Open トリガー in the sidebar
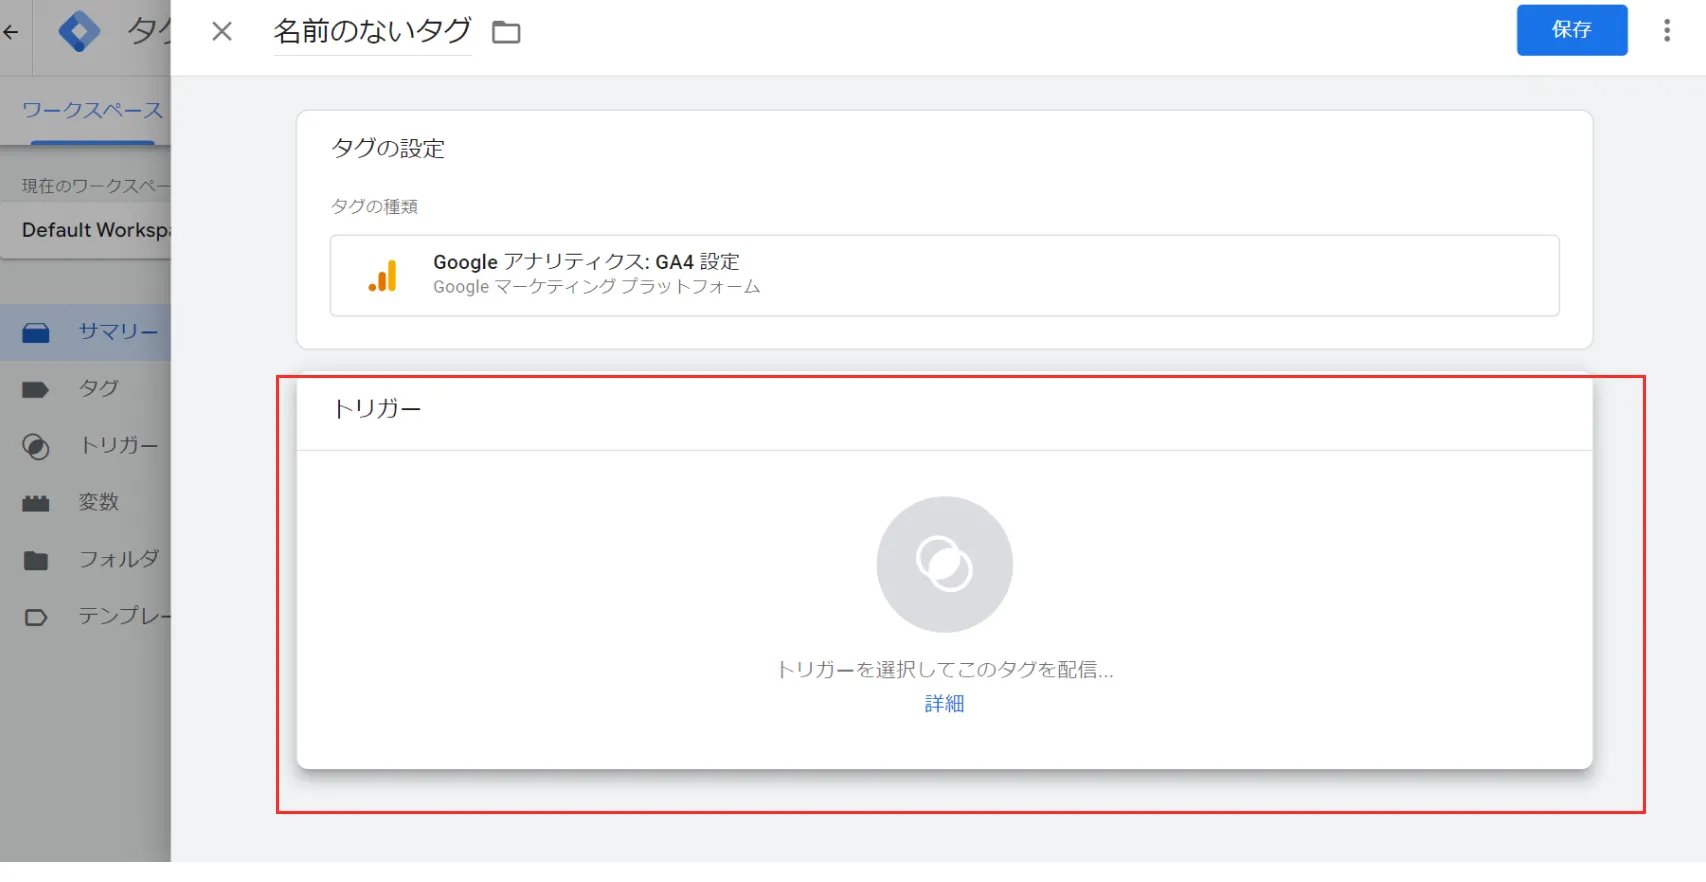1706x882 pixels. (x=86, y=446)
